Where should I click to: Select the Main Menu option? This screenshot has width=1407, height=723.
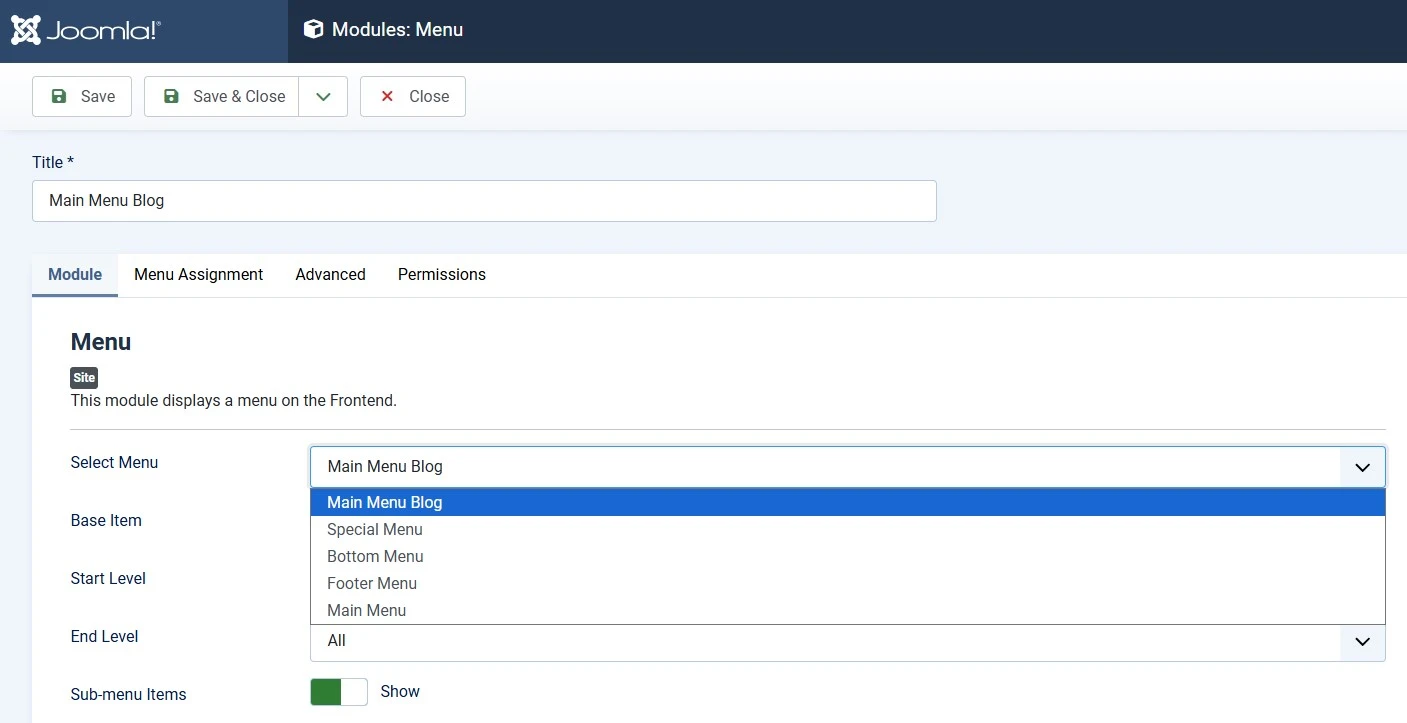[x=848, y=610]
